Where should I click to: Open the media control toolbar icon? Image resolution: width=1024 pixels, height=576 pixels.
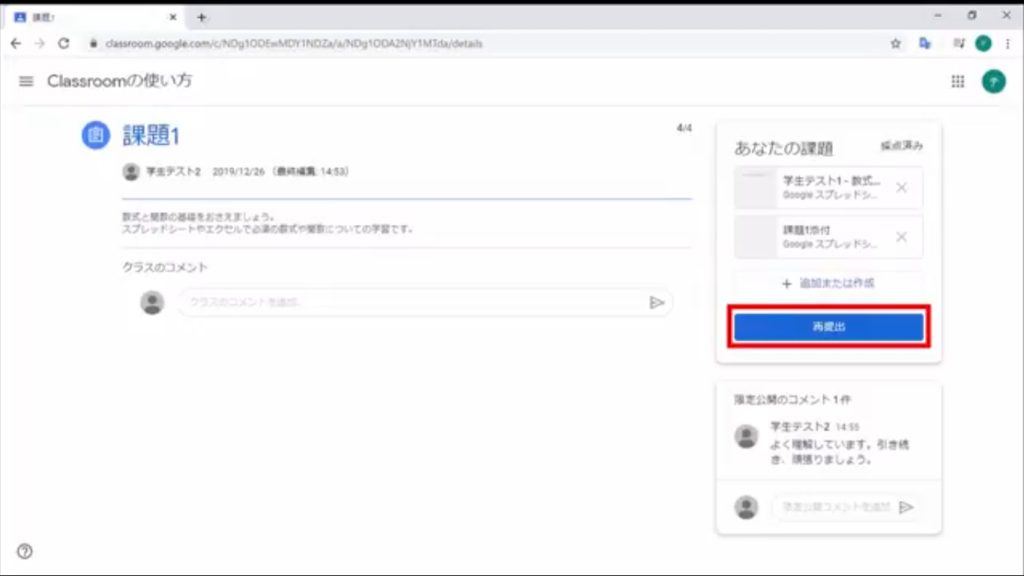point(958,43)
